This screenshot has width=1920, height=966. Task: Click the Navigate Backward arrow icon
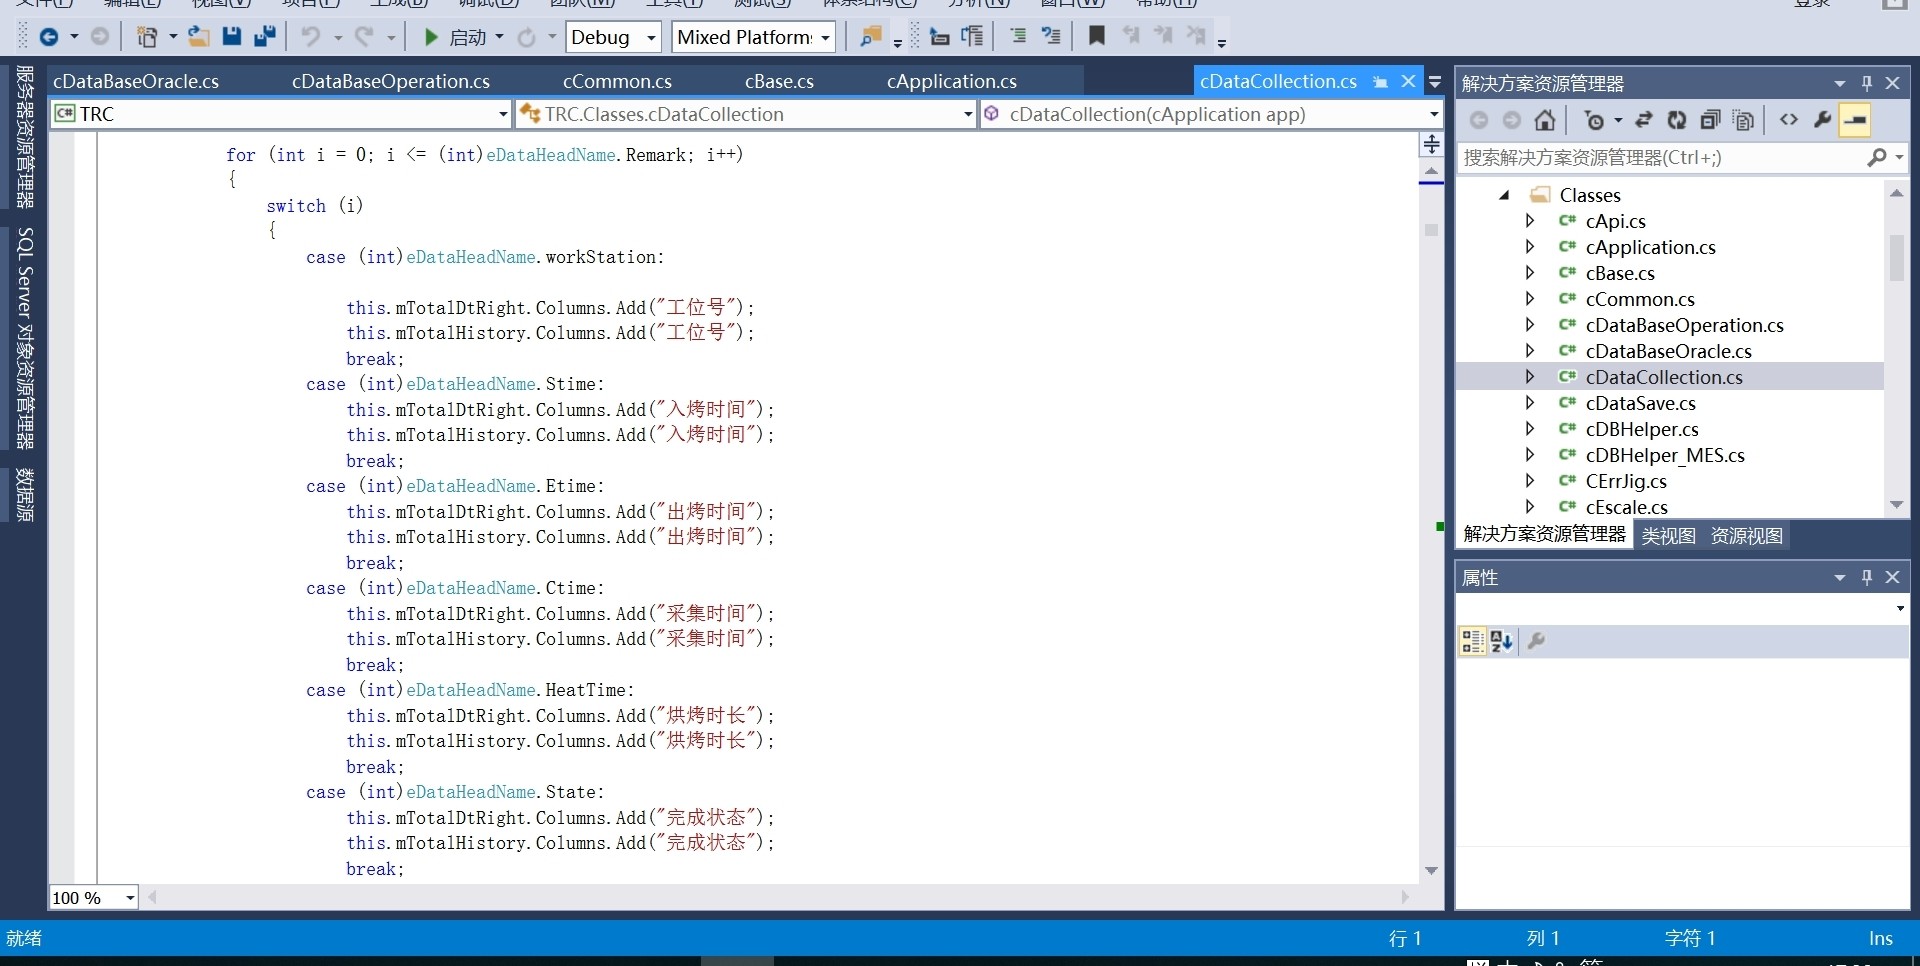click(x=48, y=37)
